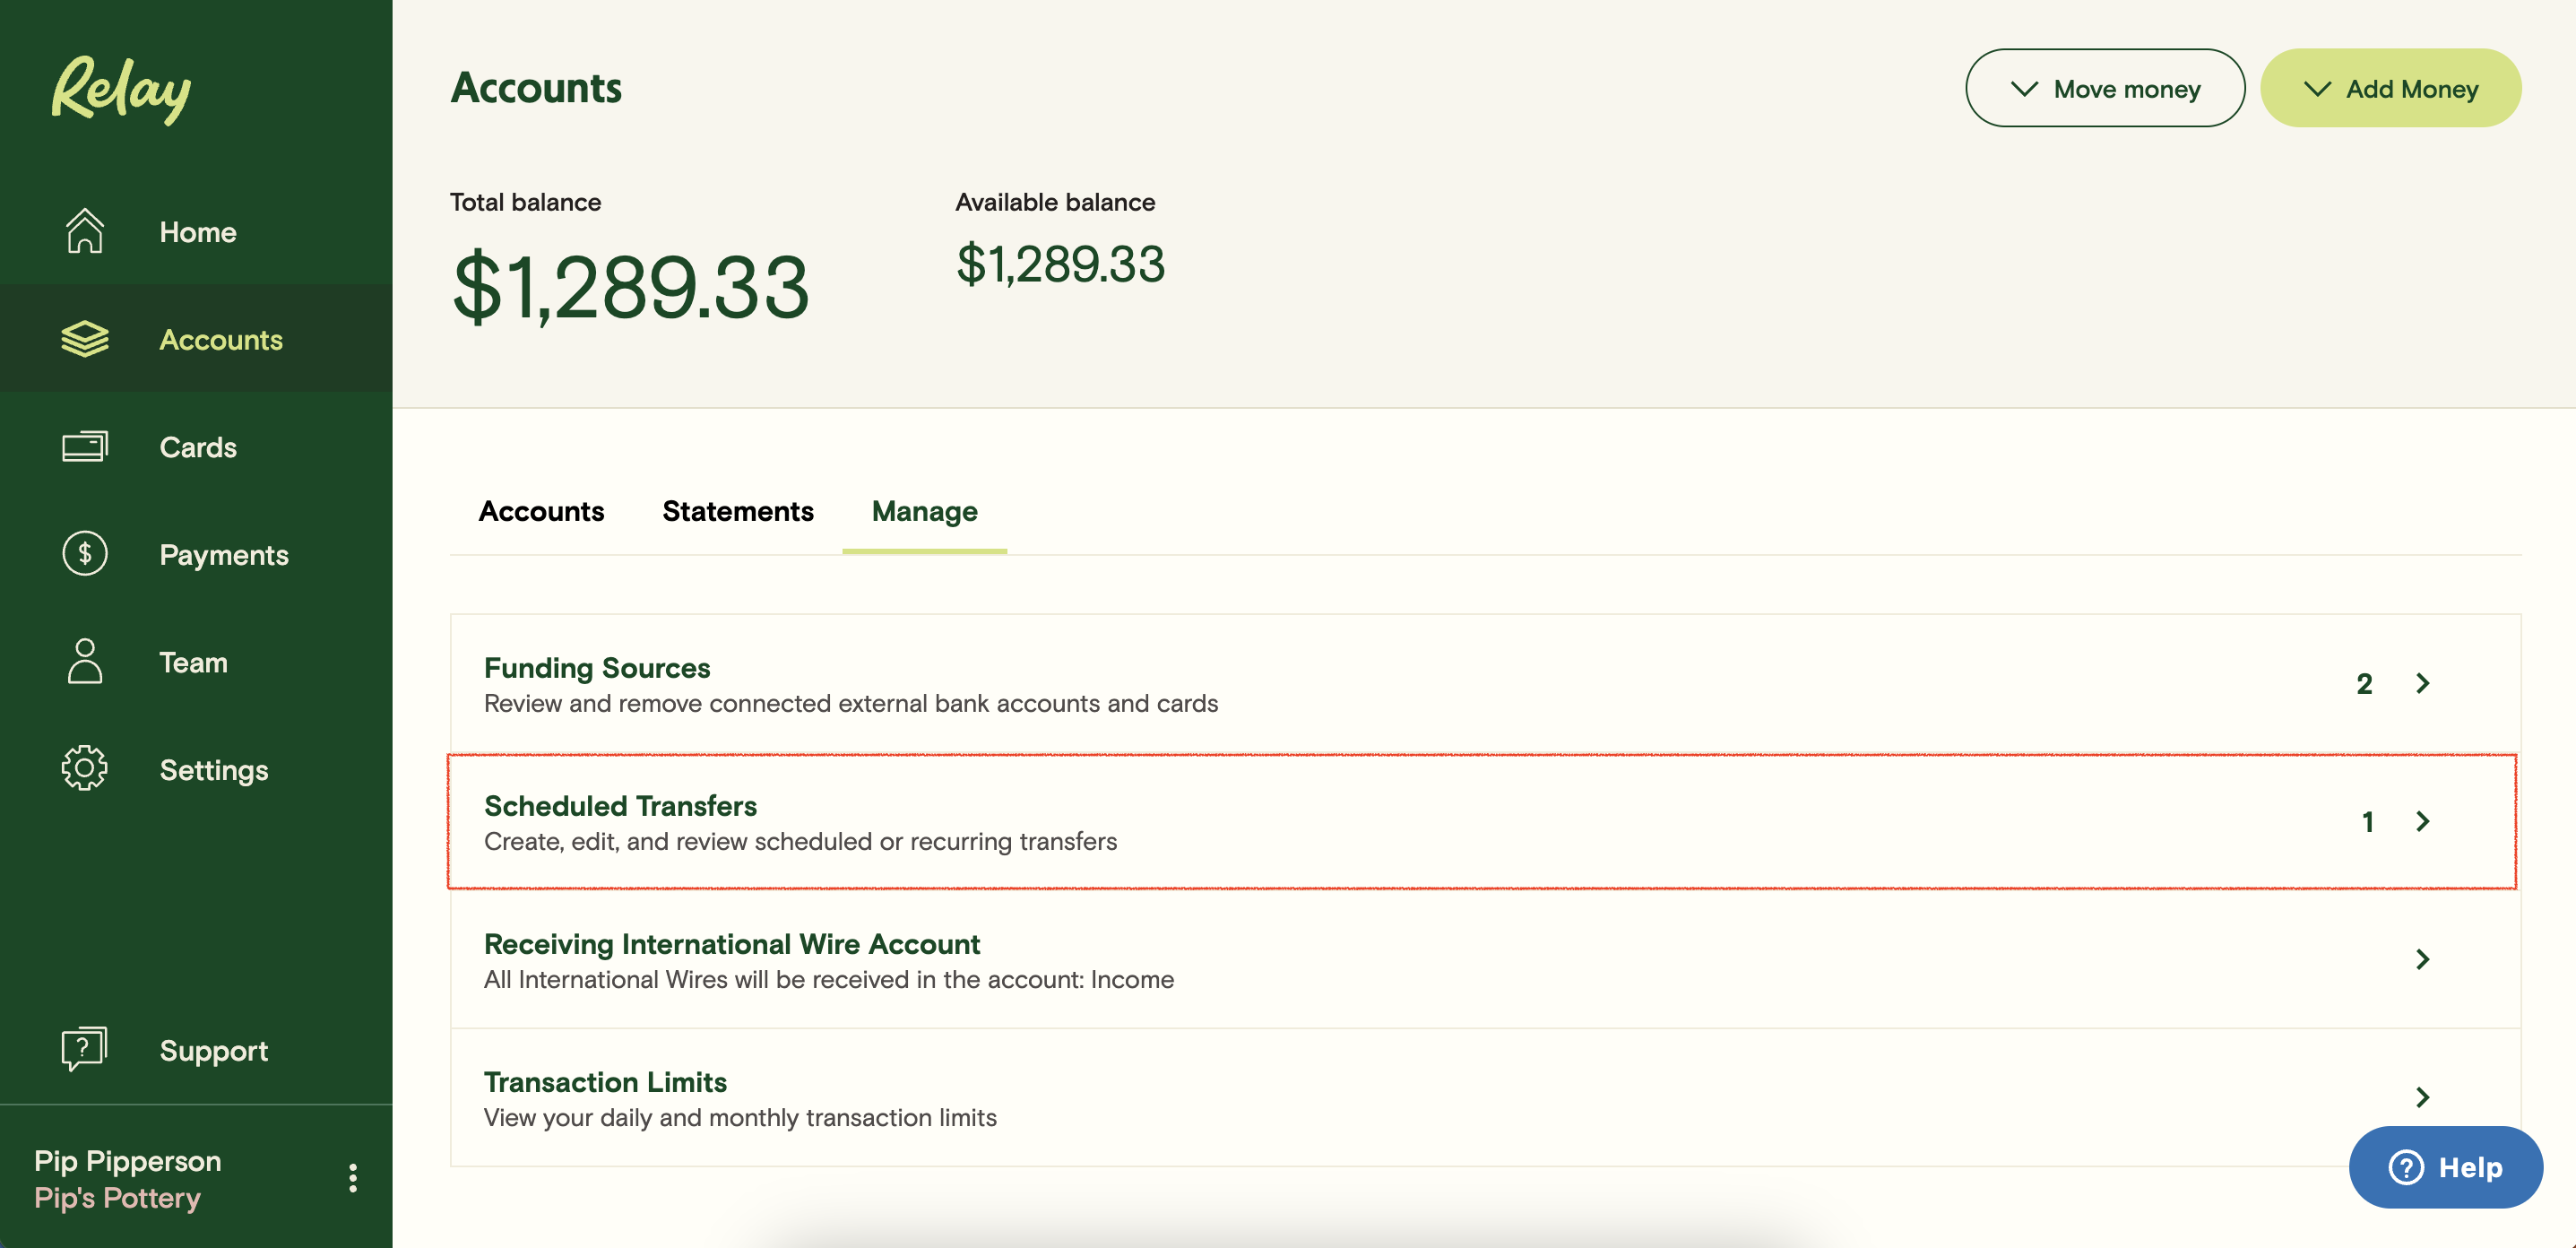Screen dimensions: 2576x1248
Task: Open Cards from the sidebar
Action: click(198, 447)
